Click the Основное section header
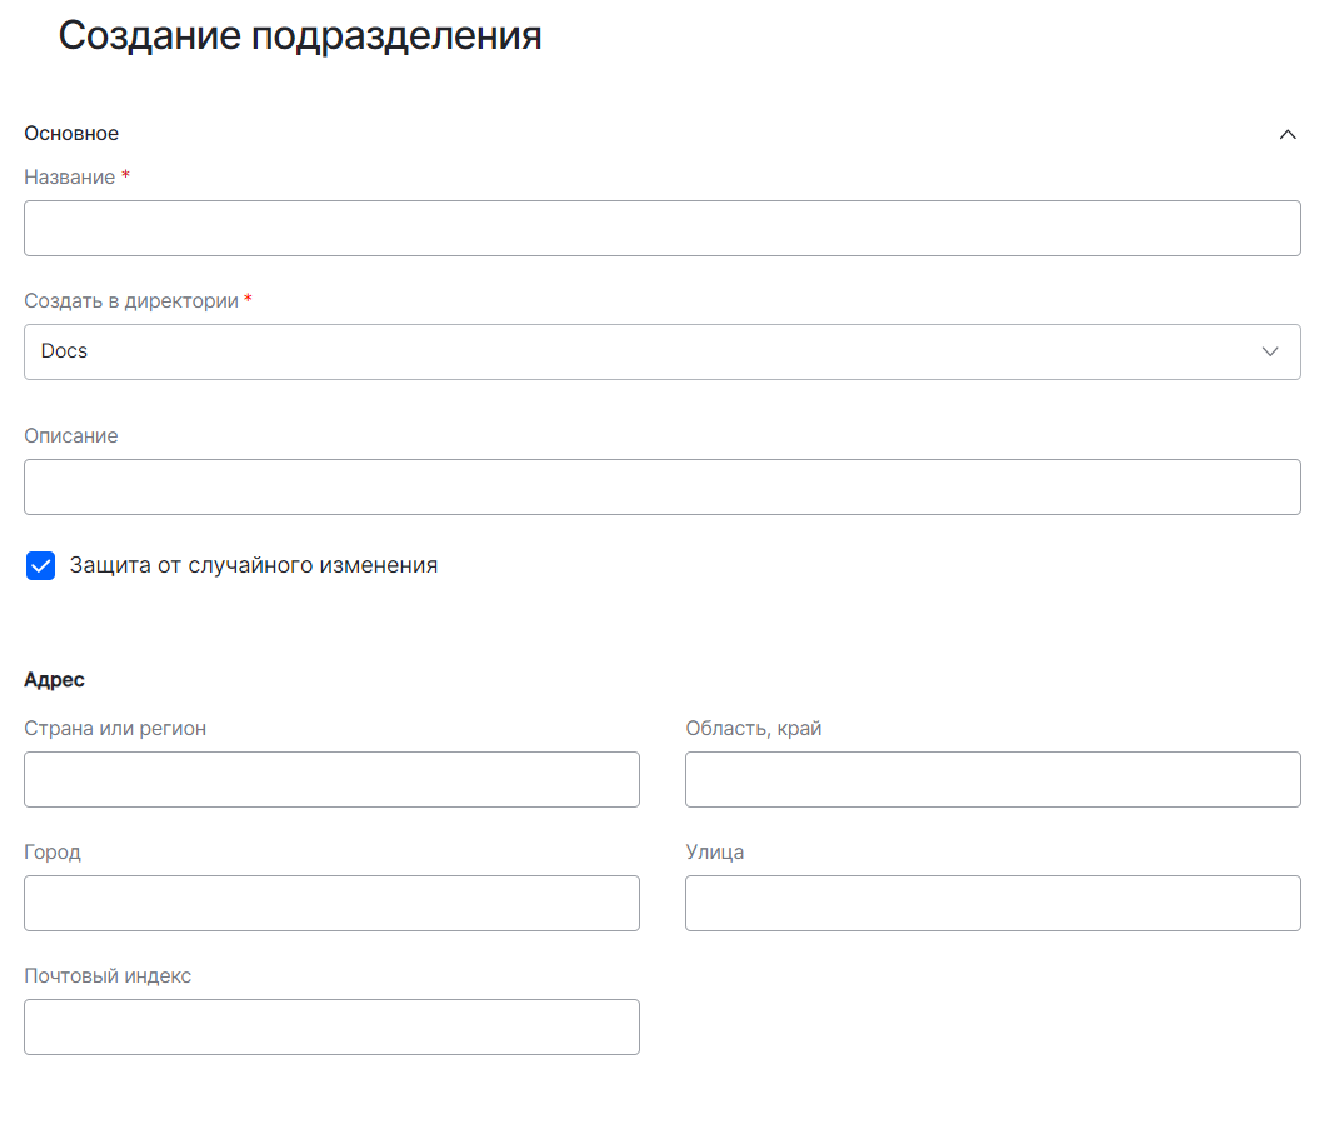Image resolution: width=1328 pixels, height=1123 pixels. [71, 134]
